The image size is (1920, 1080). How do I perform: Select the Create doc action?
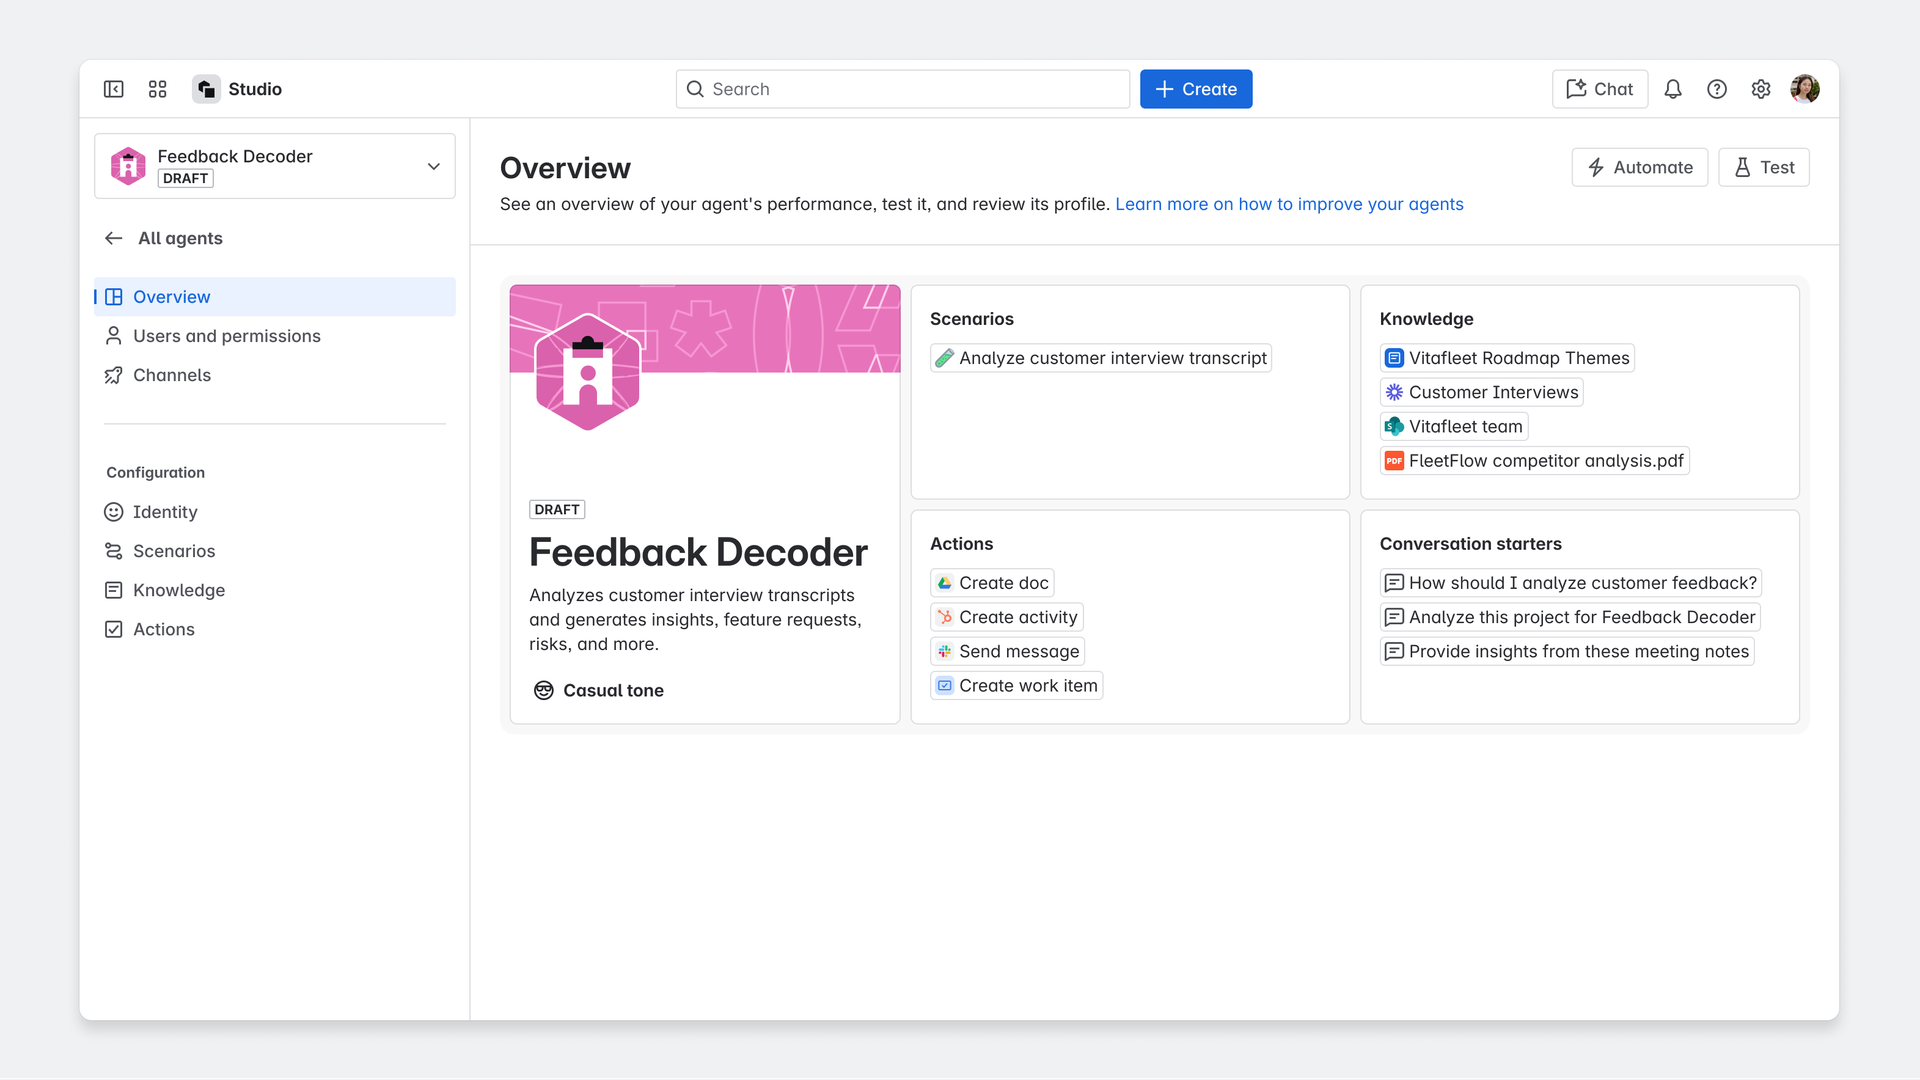[992, 583]
